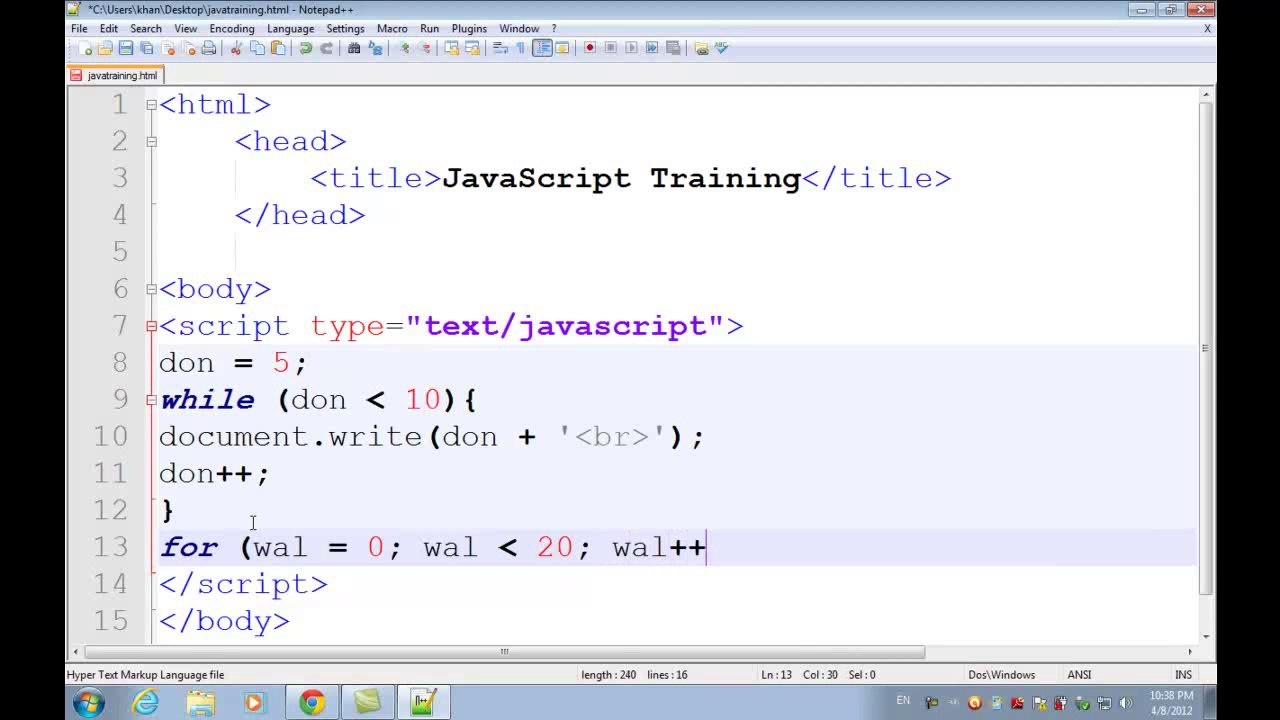Click the horizontal scrollbar right arrow
This screenshot has height=720, width=1280.
[x=1189, y=652]
